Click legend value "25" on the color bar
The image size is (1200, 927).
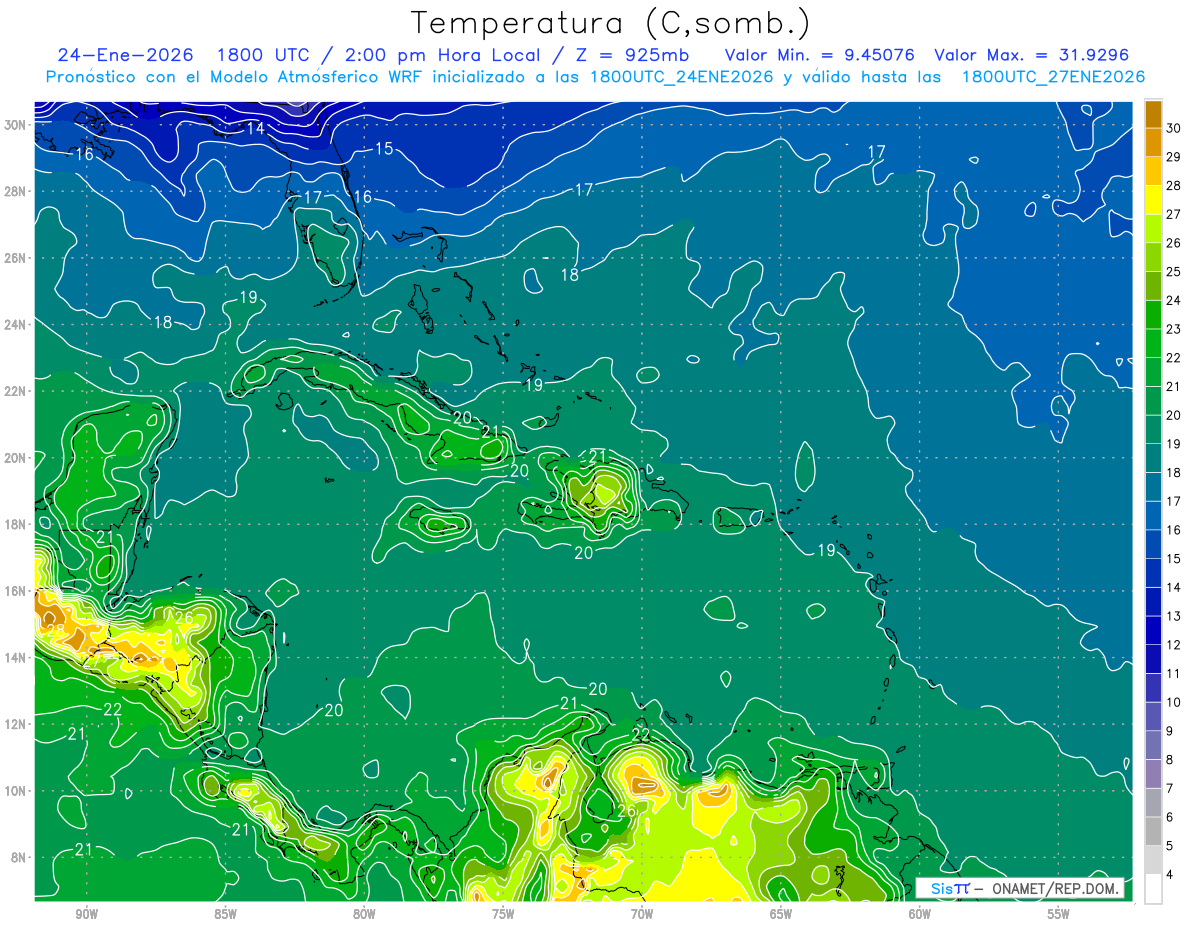pyautogui.click(x=1173, y=271)
